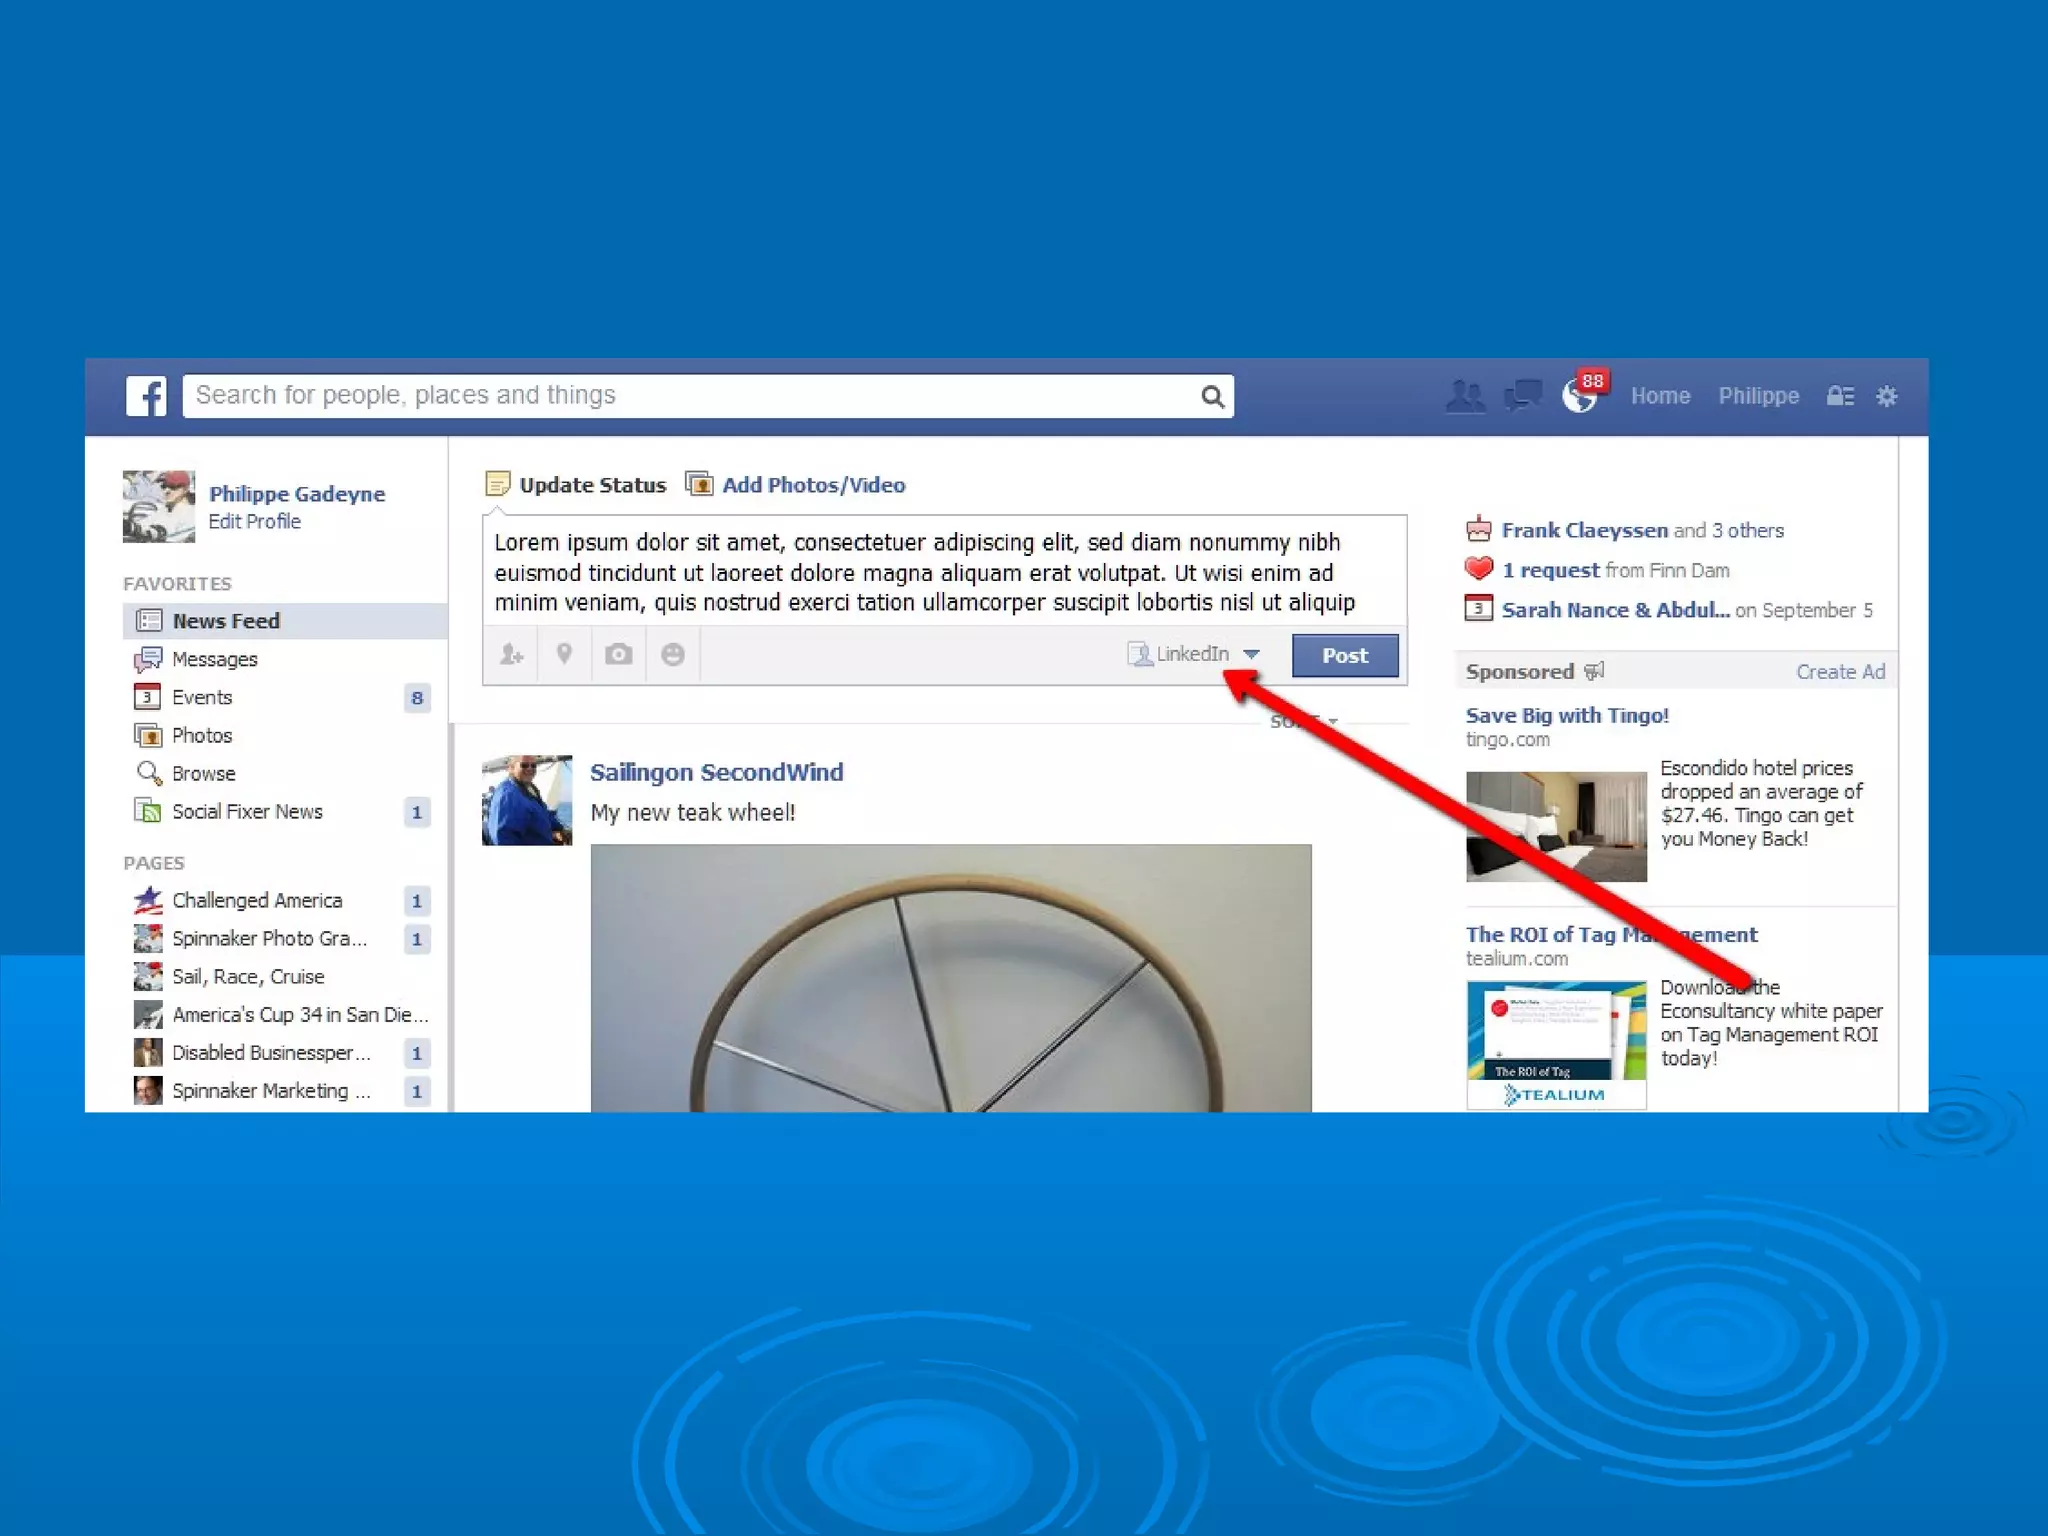Viewport: 2048px width, 1536px height.
Task: Expand the Sort dropdown above feed
Action: pyautogui.click(x=1303, y=721)
